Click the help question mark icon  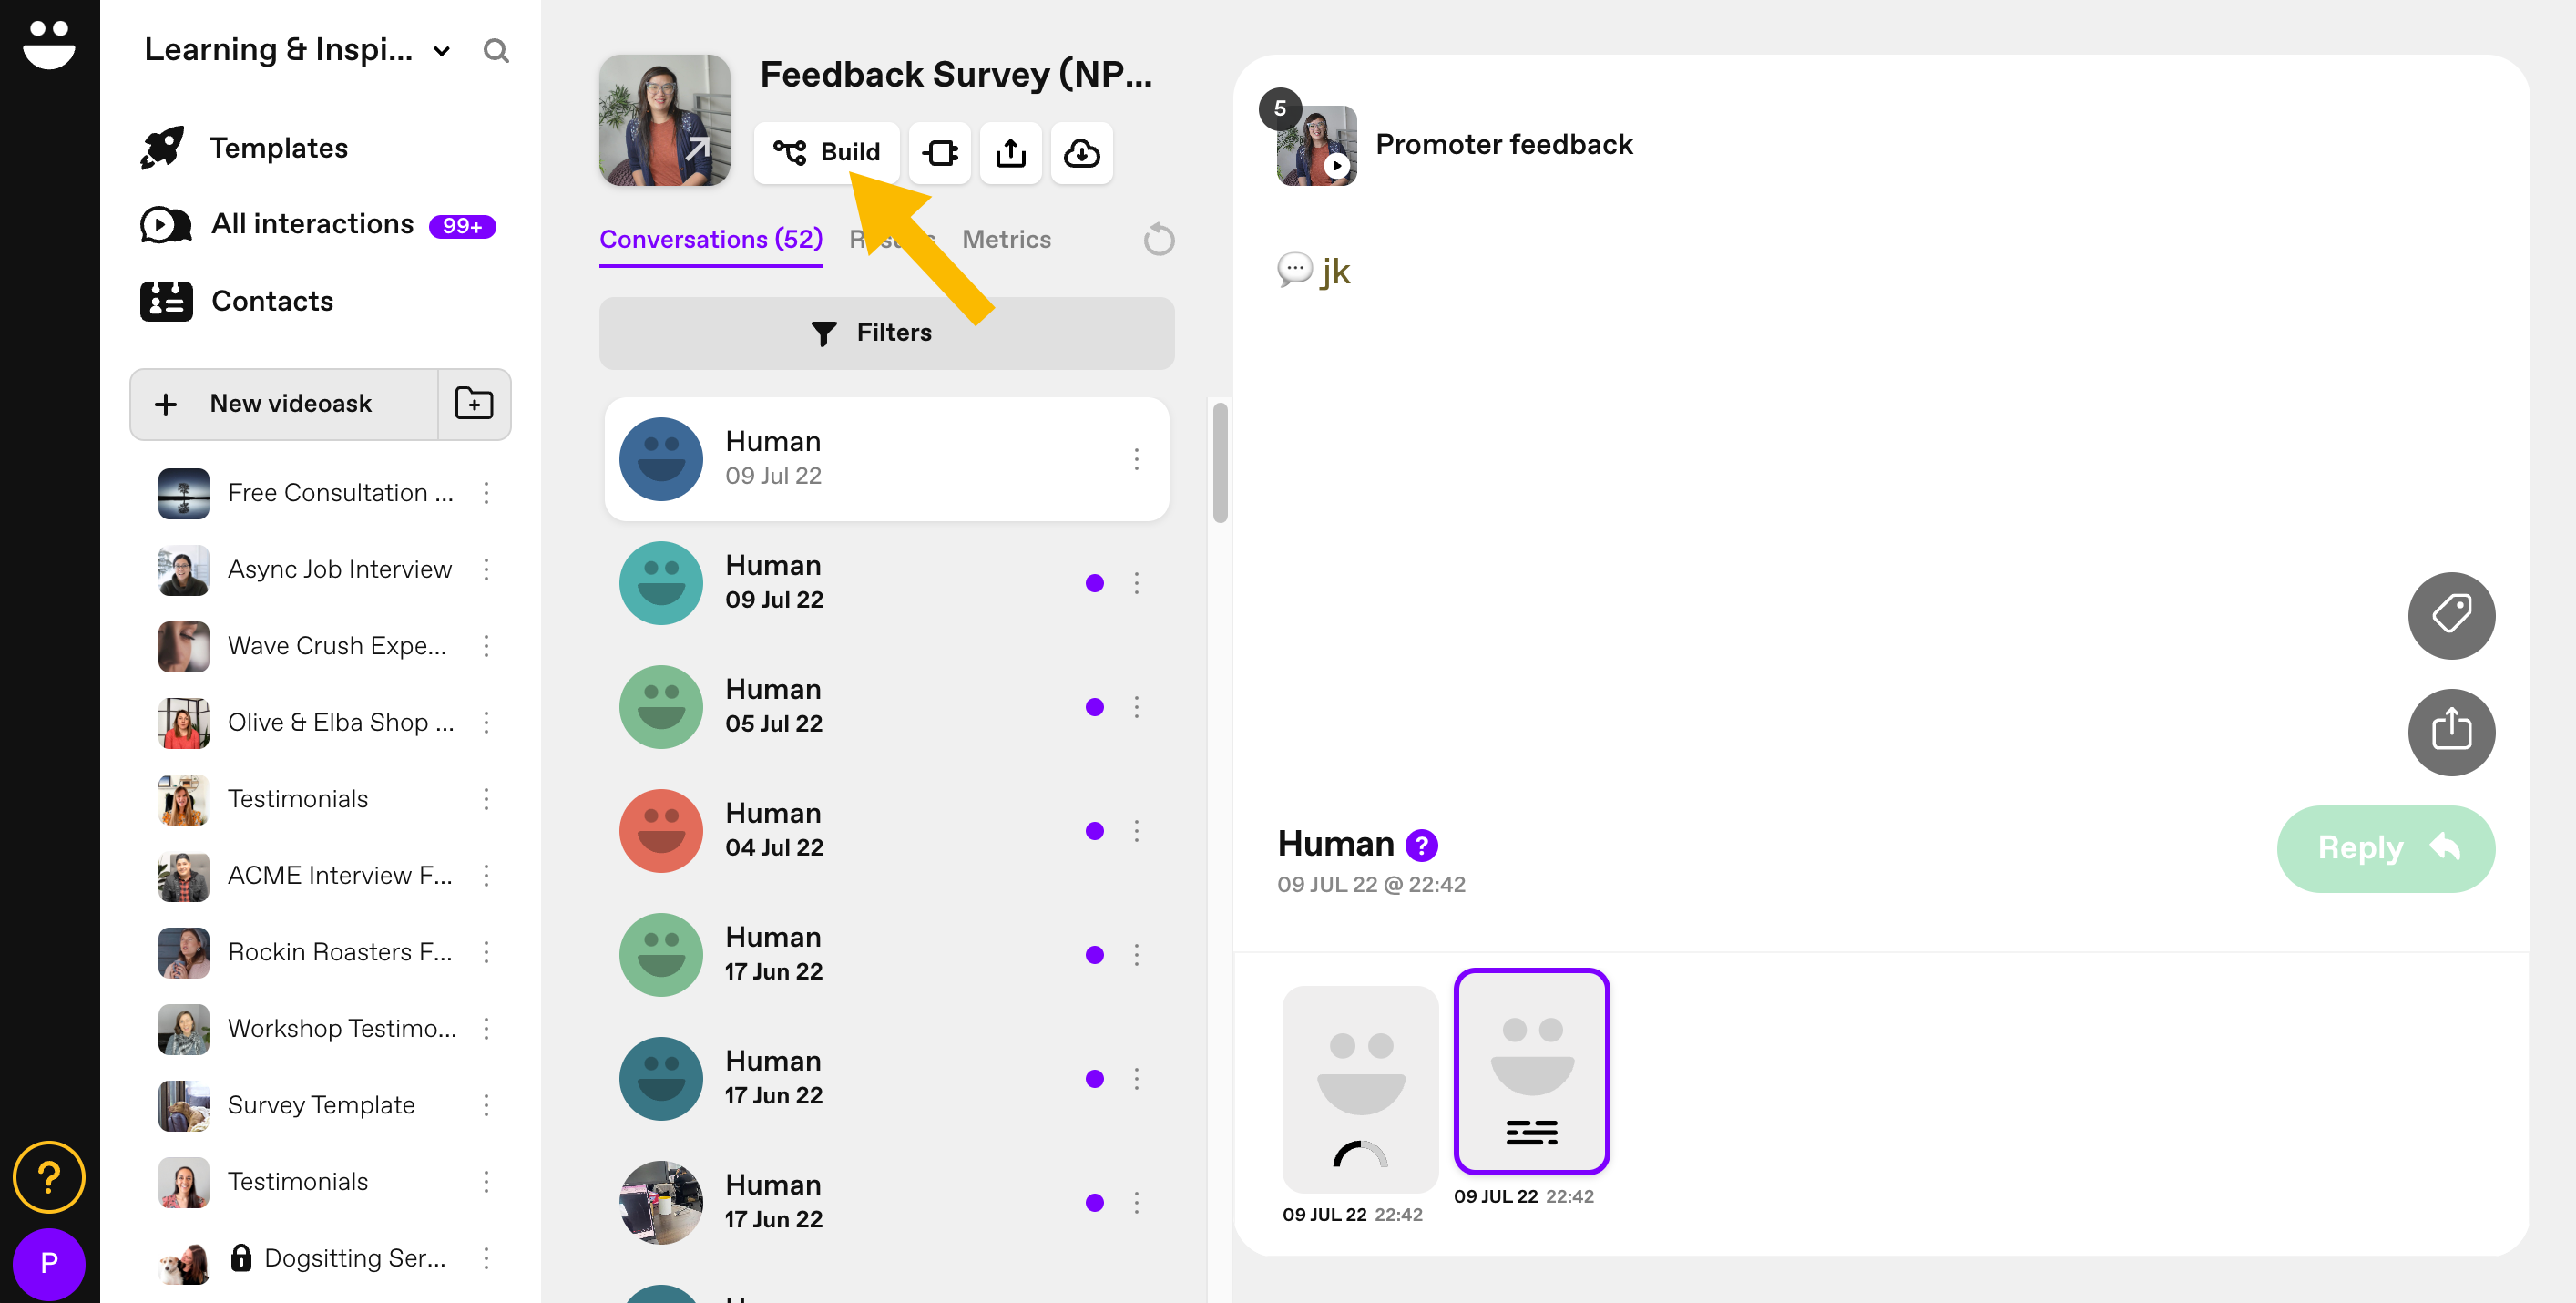pos(49,1177)
